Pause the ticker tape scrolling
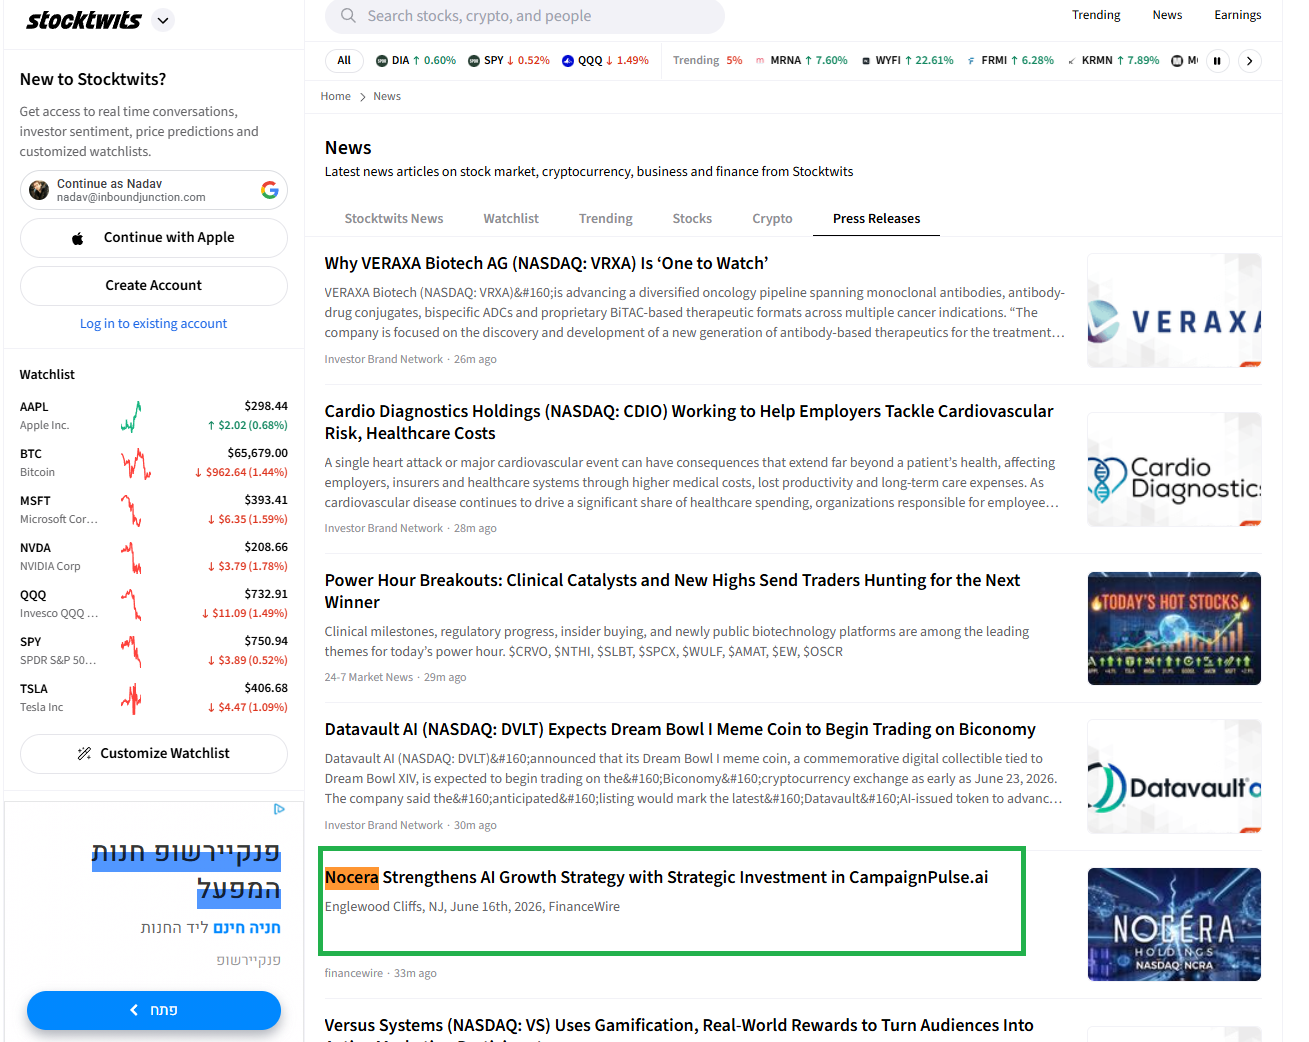The image size is (1309, 1042). pyautogui.click(x=1217, y=61)
